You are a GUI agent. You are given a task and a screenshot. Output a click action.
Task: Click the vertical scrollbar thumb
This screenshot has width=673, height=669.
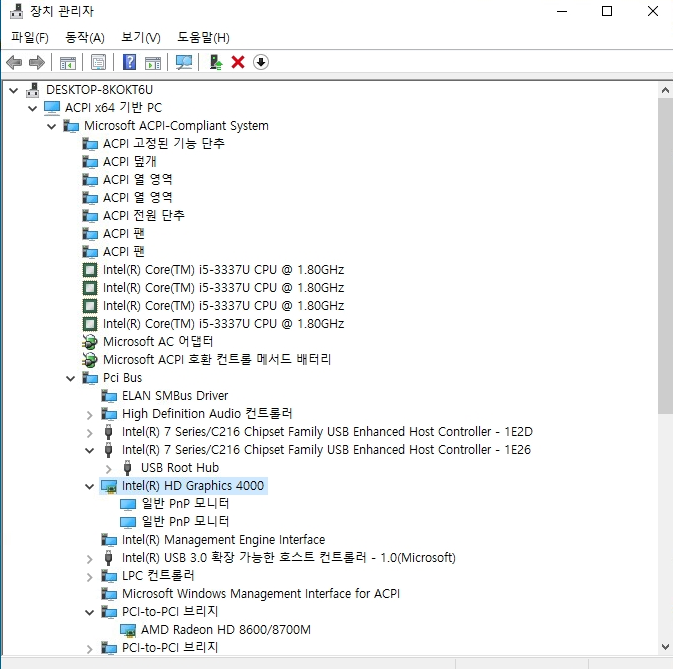pos(665,256)
